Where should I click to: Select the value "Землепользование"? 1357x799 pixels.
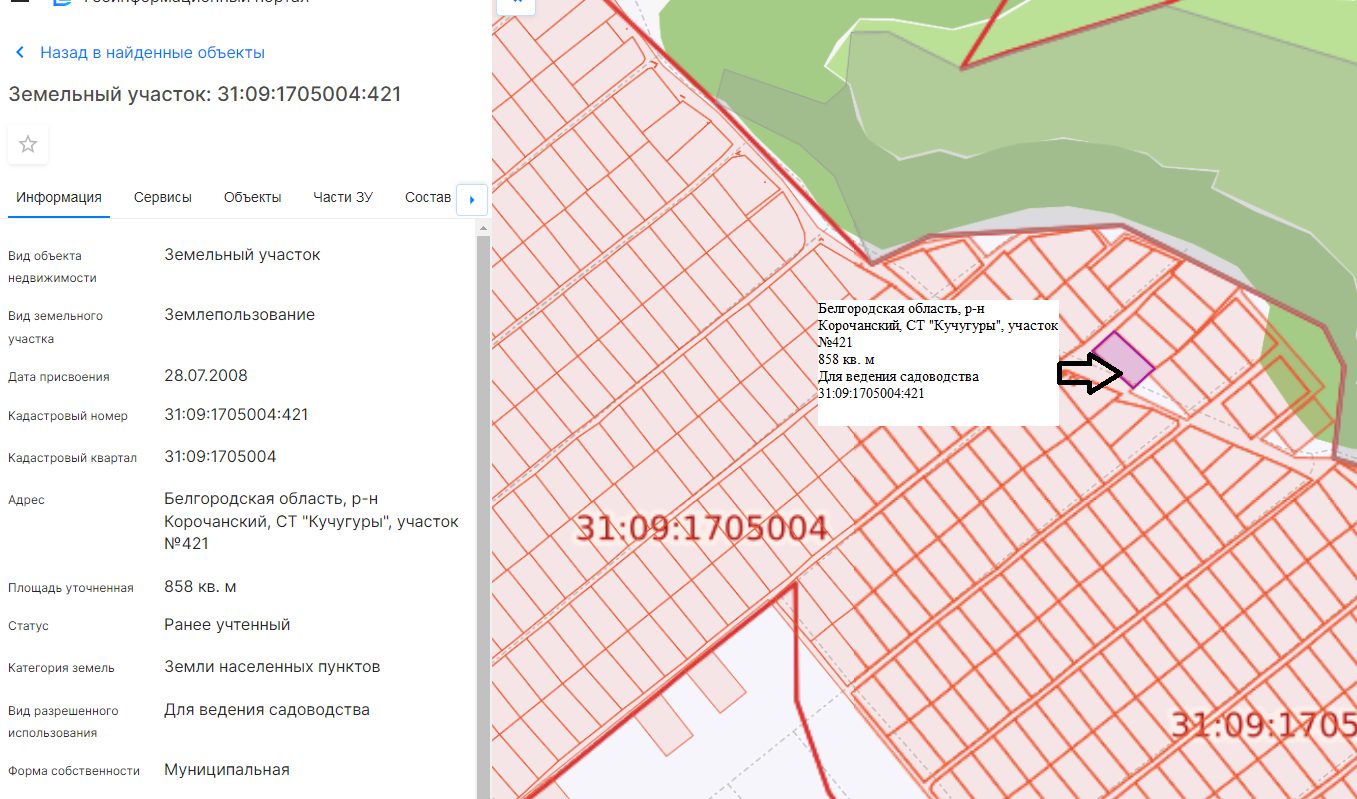239,315
